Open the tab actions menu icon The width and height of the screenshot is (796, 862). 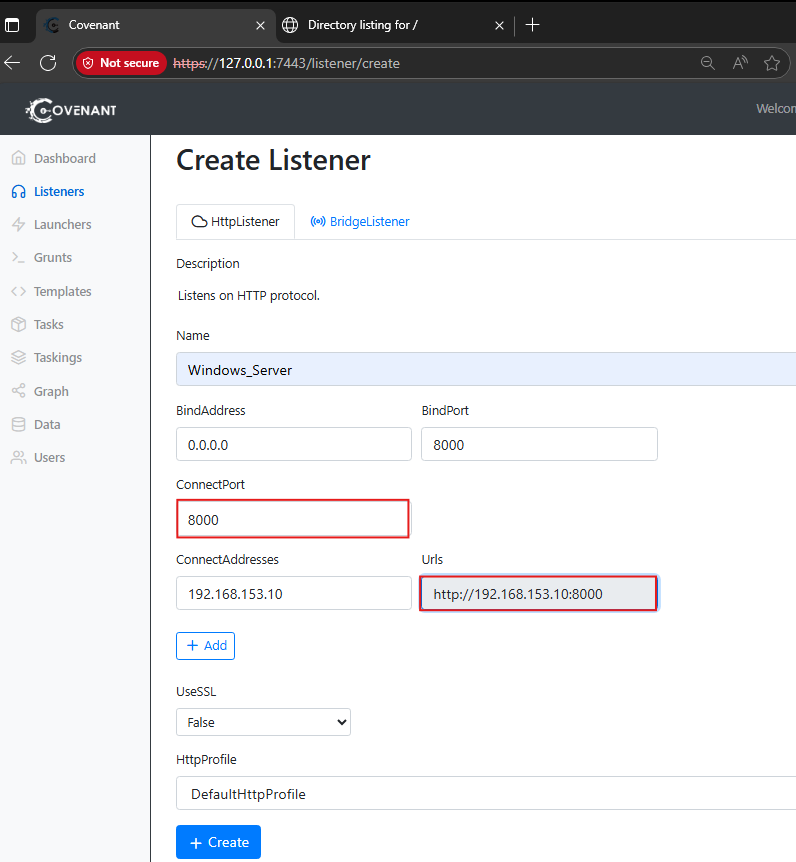pyautogui.click(x=12, y=25)
